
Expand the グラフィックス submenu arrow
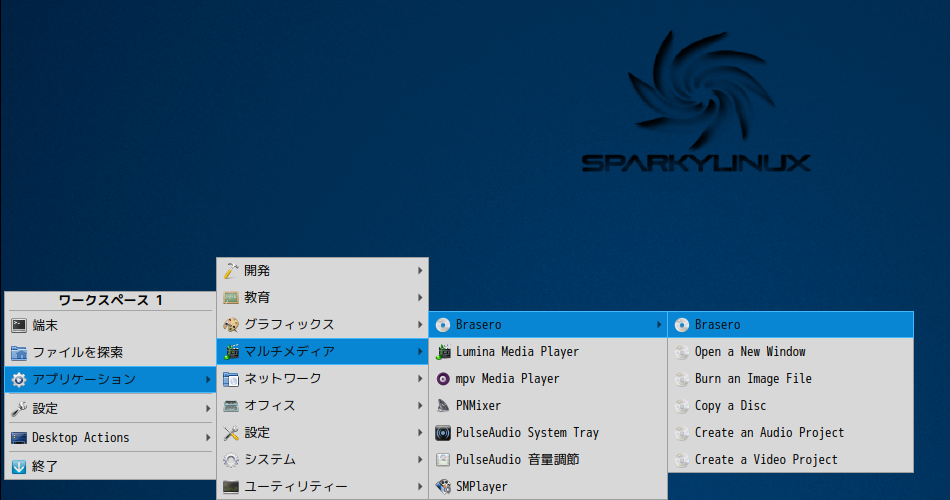click(420, 325)
